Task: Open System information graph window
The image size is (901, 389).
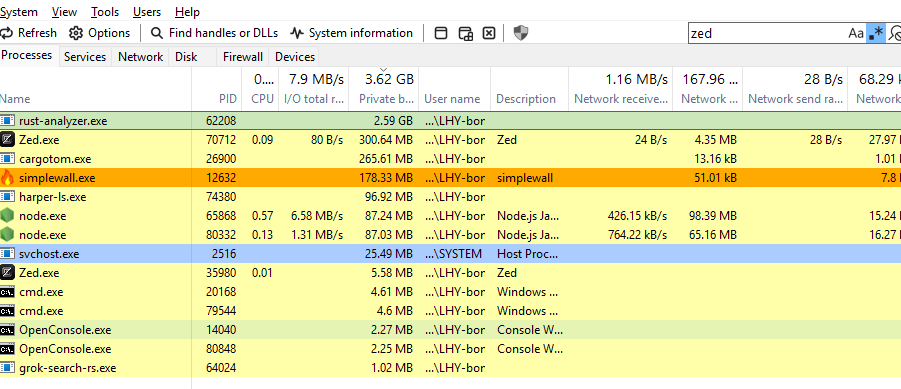Action: [352, 33]
